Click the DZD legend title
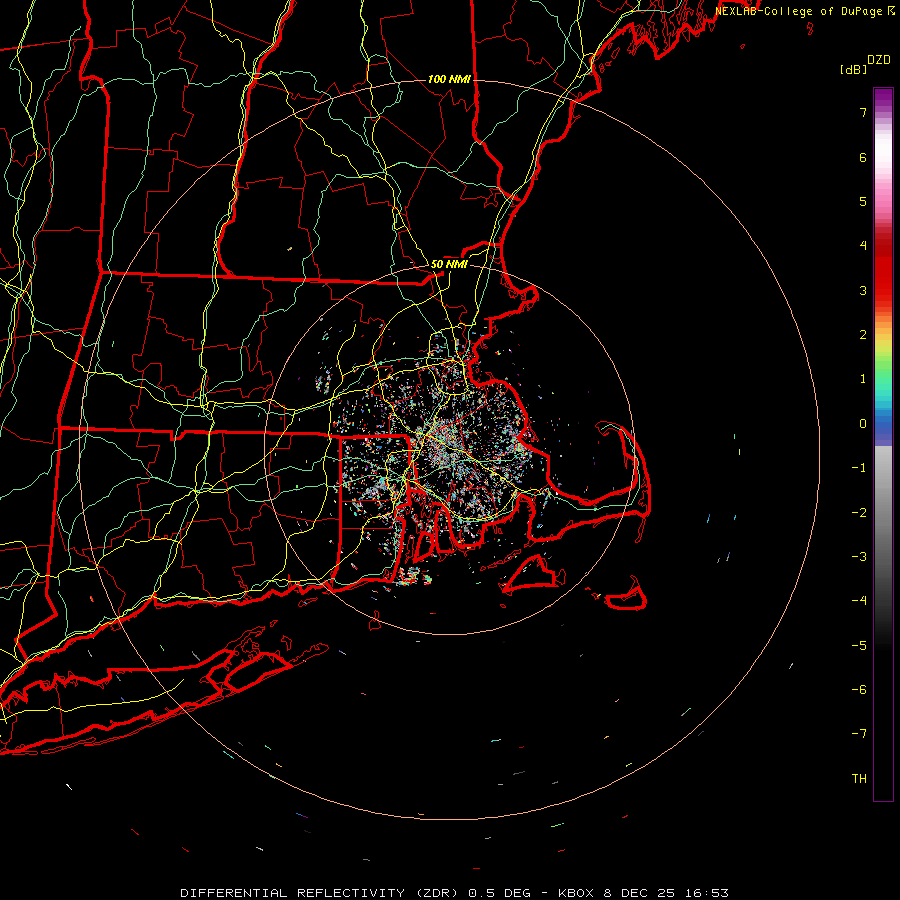900x900 pixels. pyautogui.click(x=879, y=60)
